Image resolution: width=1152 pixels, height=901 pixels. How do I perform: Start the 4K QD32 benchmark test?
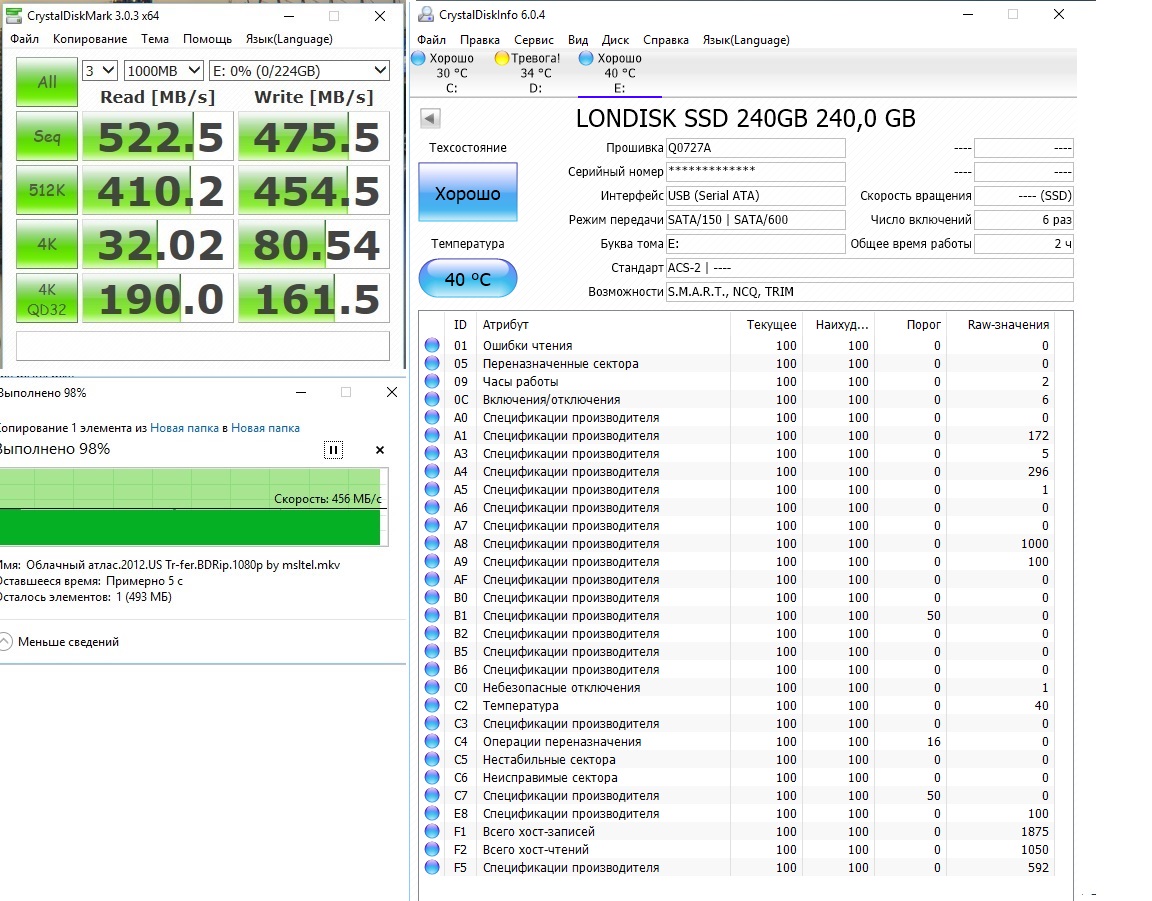(47, 298)
